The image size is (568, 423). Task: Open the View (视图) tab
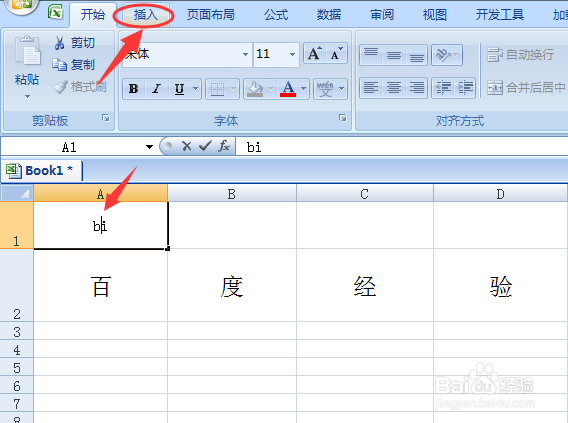point(435,15)
